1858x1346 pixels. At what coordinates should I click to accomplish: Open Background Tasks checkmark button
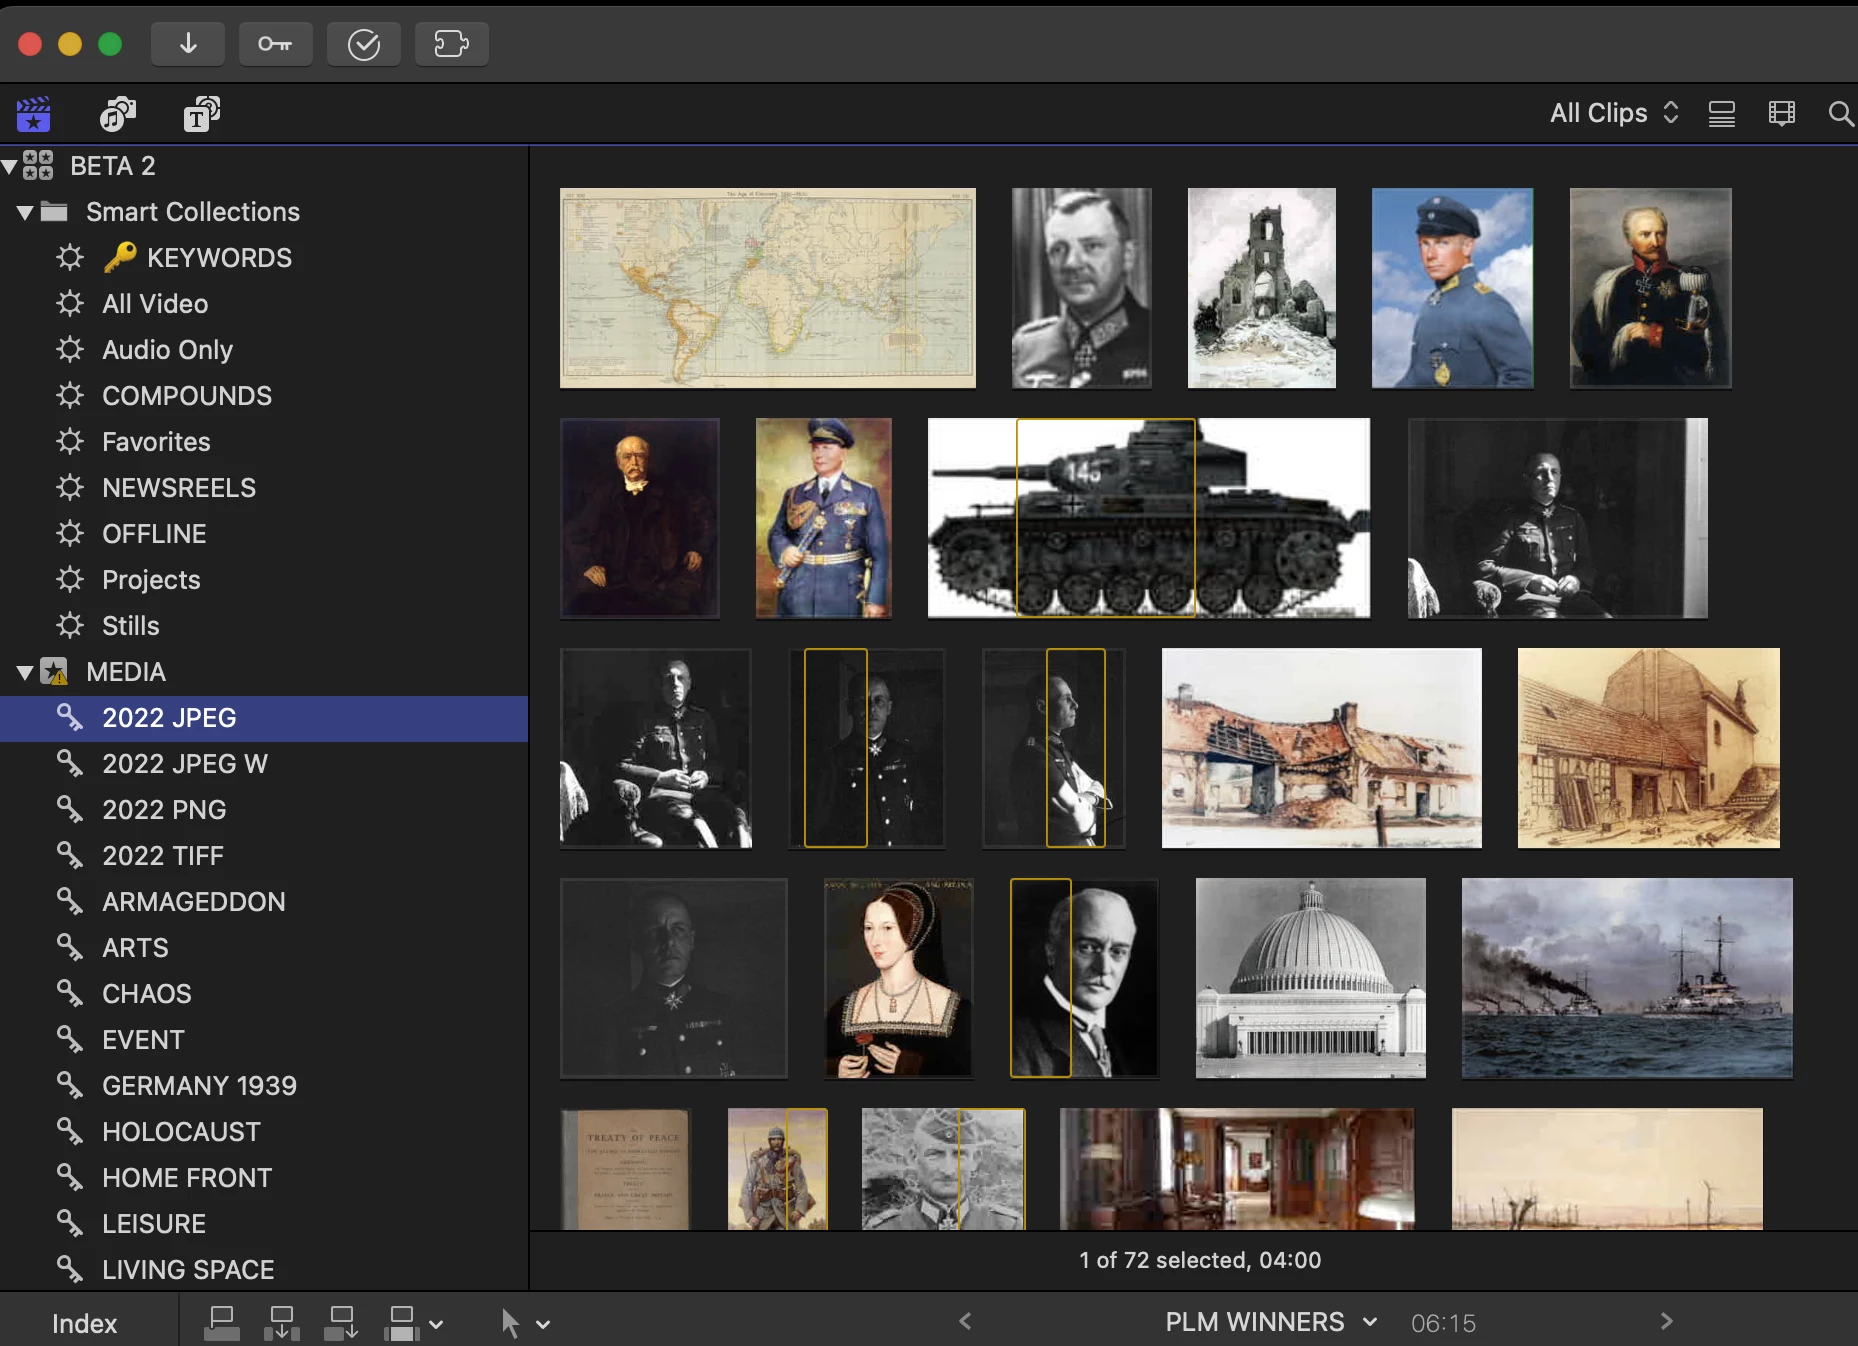[364, 44]
